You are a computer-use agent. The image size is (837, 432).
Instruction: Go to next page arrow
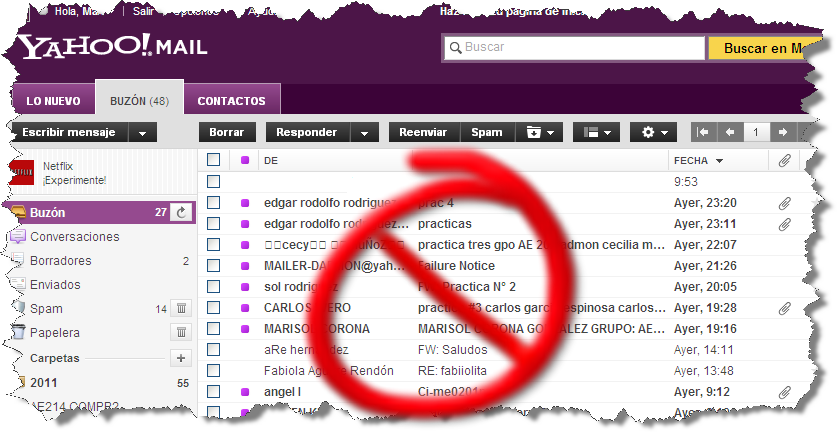(x=783, y=132)
